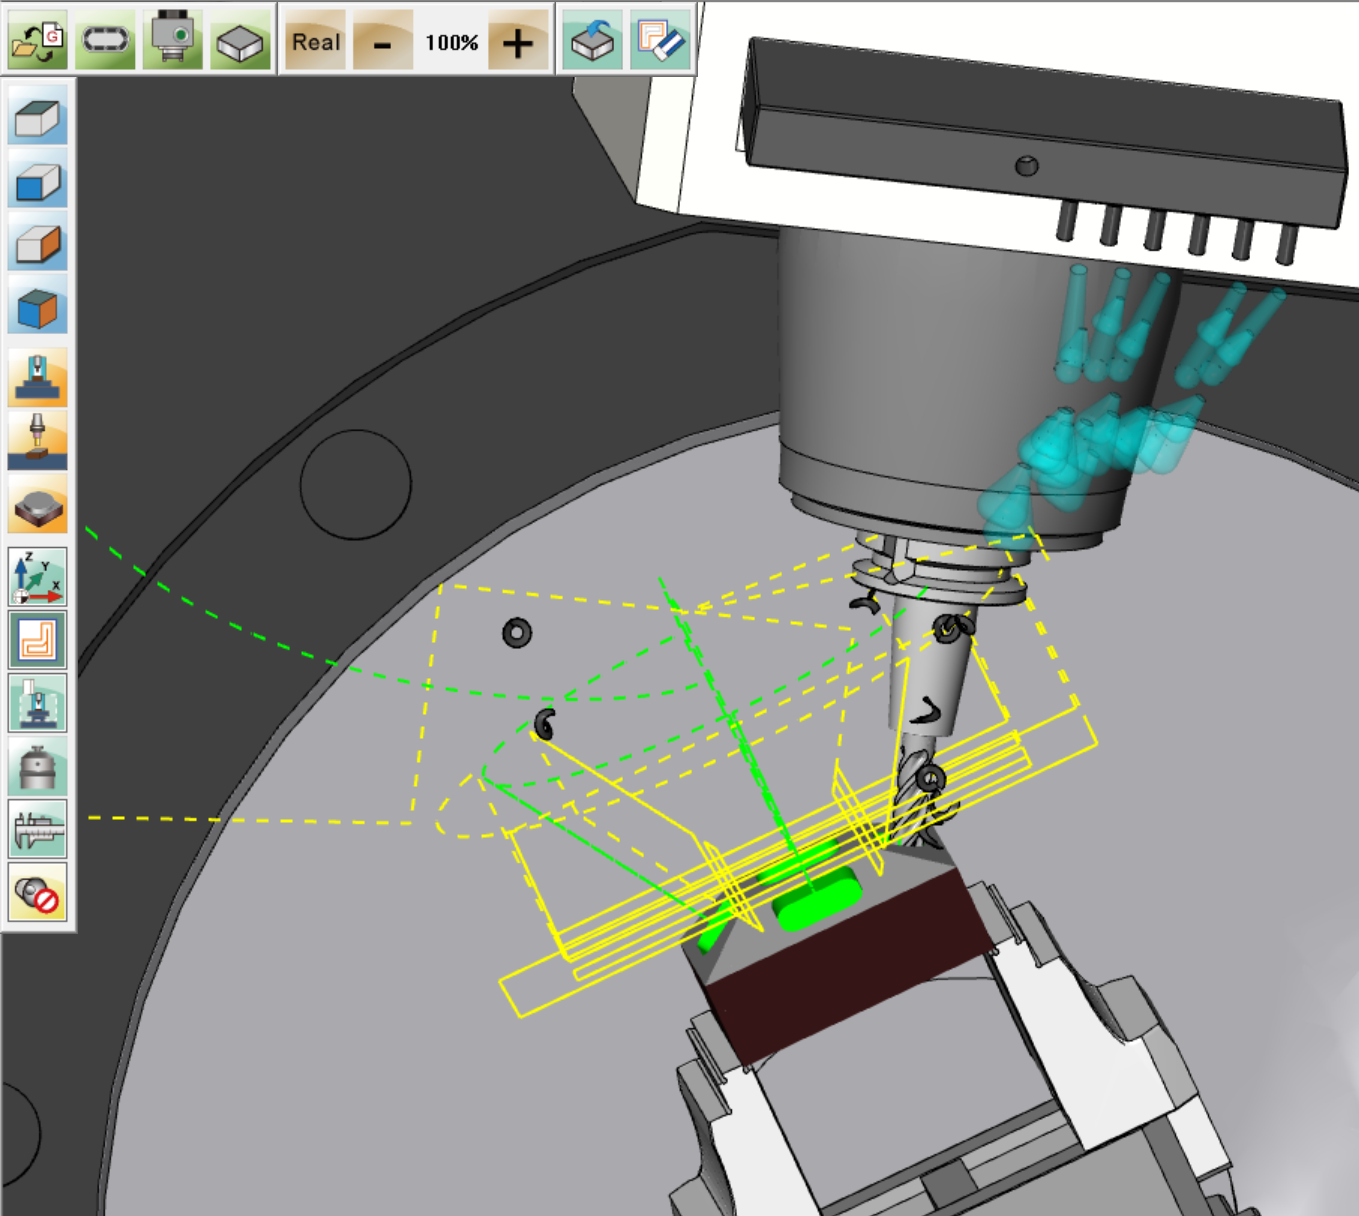Click the Real speed button
The image size is (1359, 1216).
[316, 41]
